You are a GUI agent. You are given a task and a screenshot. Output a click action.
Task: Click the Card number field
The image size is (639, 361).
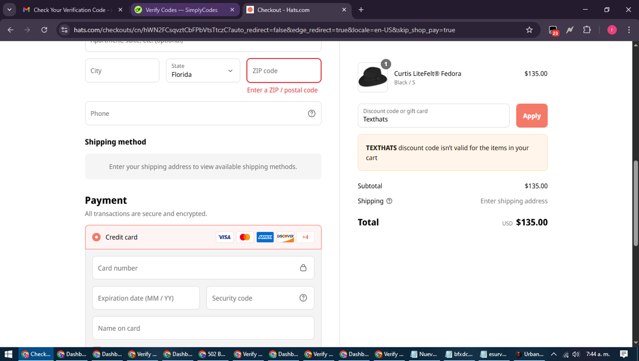203,268
